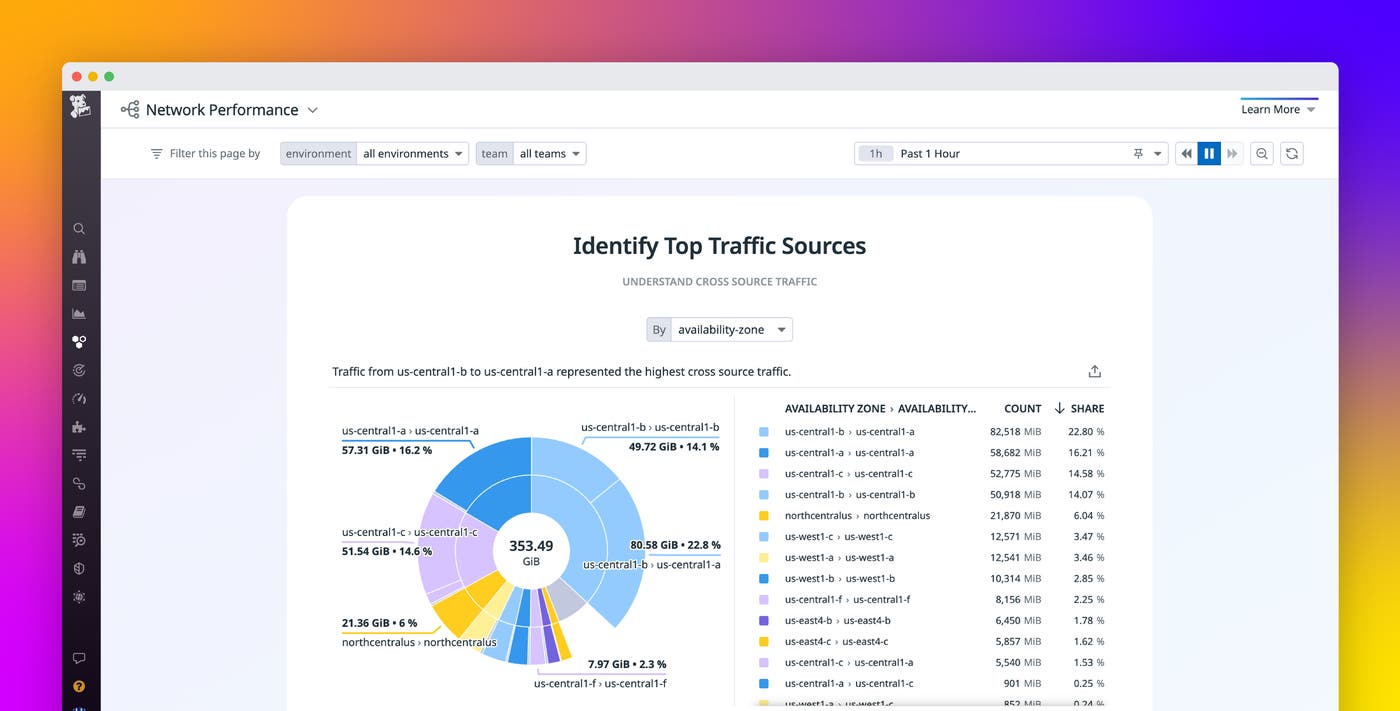Select the Logs icon in the left sidebar
Image resolution: width=1400 pixels, height=711 pixels.
(79, 511)
